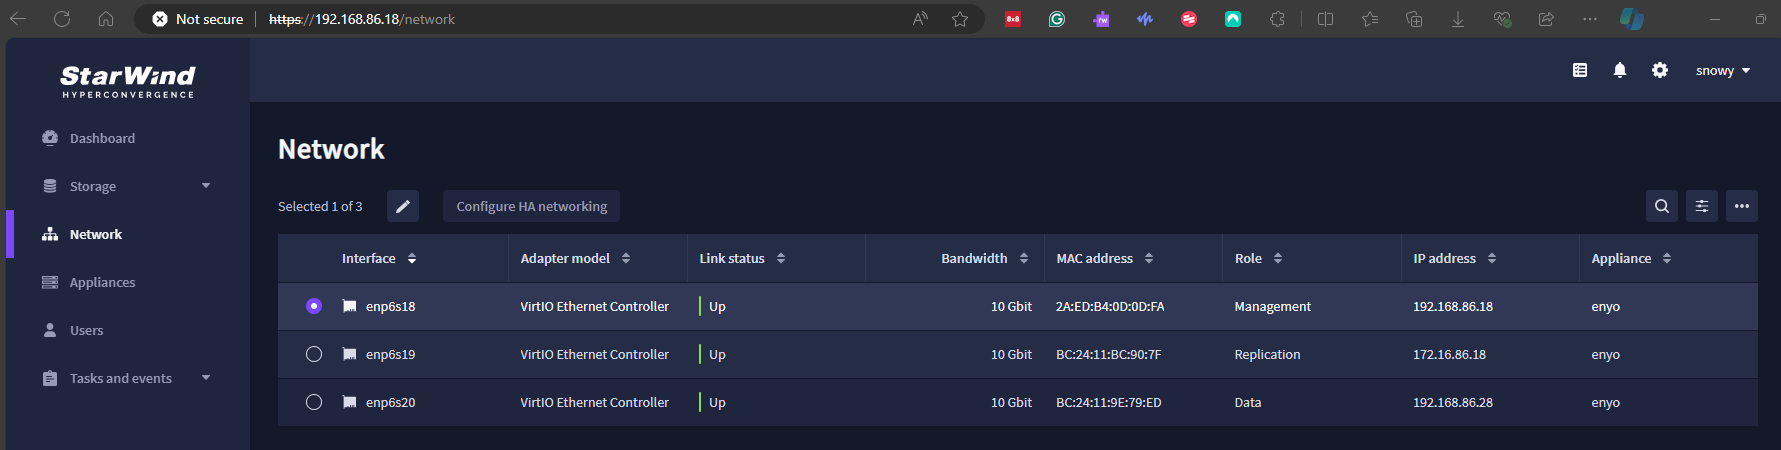This screenshot has height=450, width=1781.
Task: Click the StarWind Hyperconvergence logo
Action: [x=128, y=81]
